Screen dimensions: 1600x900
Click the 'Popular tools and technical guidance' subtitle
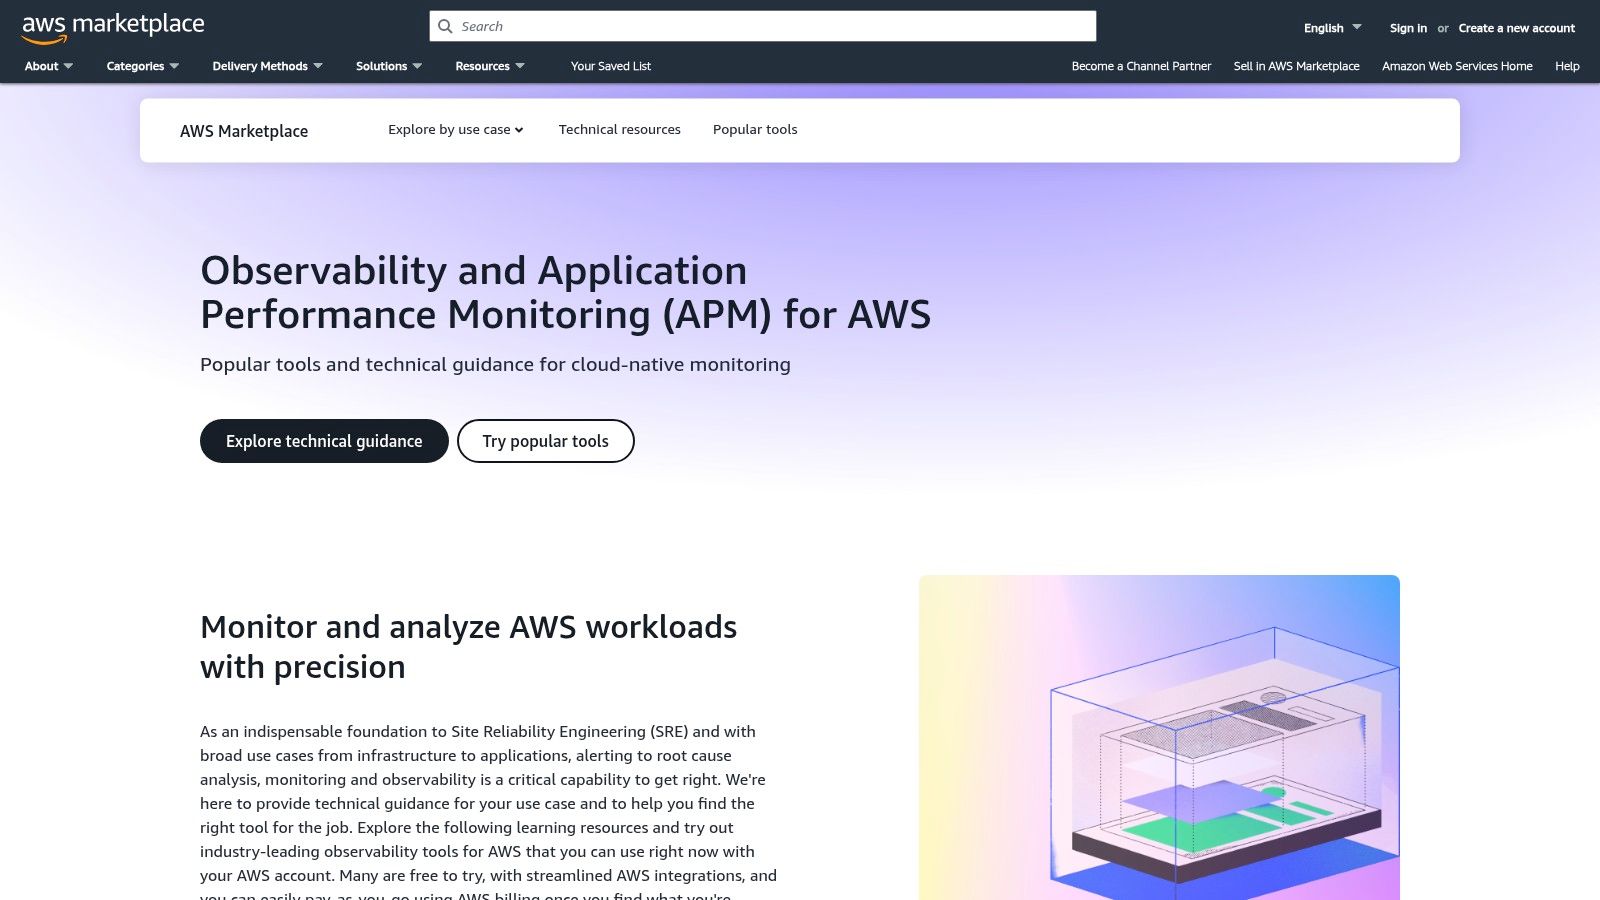(x=495, y=365)
